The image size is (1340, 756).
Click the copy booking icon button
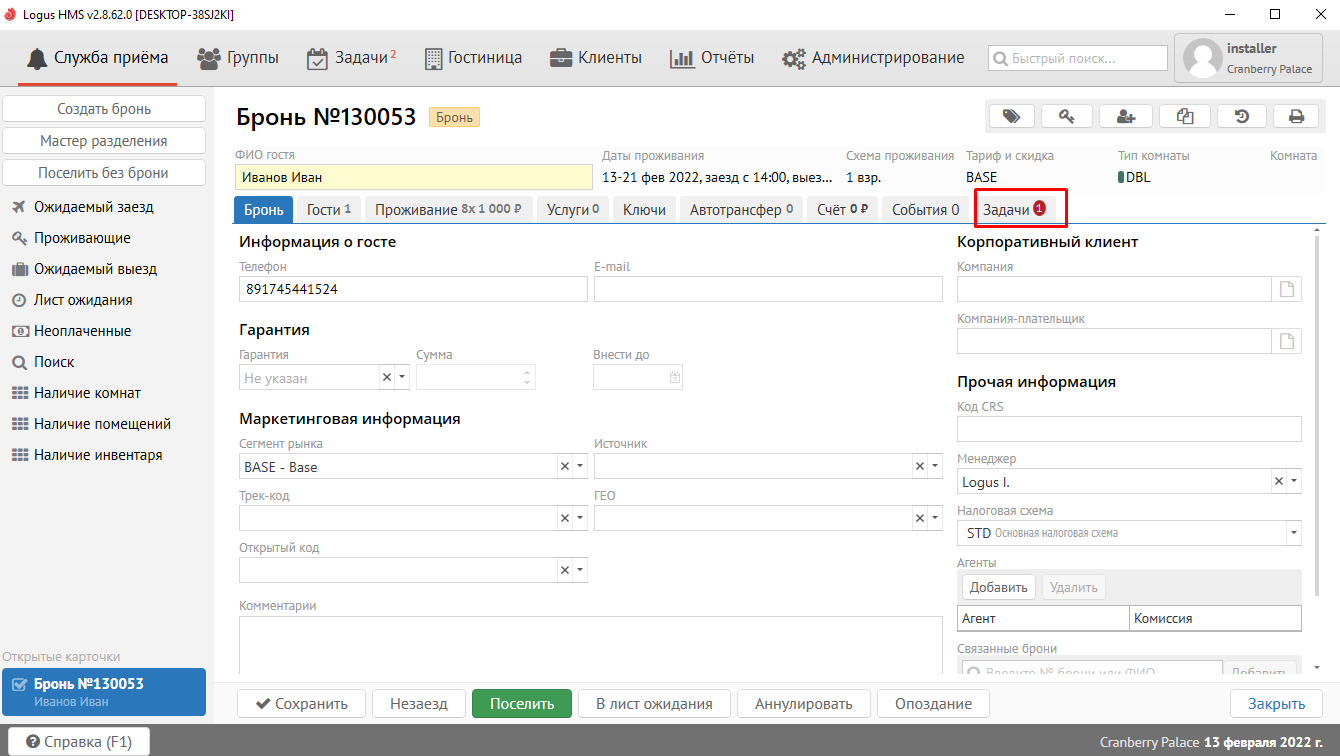point(1185,116)
